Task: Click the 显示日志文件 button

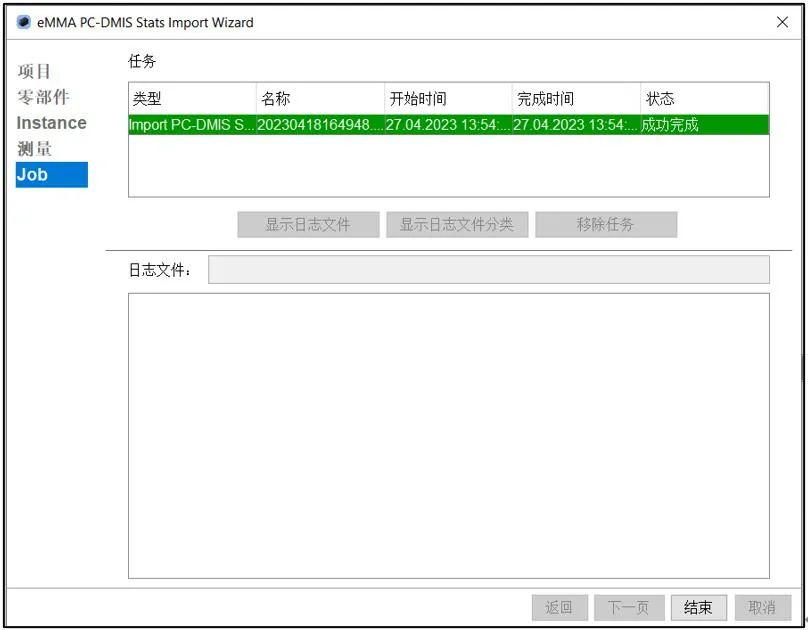Action: (308, 225)
